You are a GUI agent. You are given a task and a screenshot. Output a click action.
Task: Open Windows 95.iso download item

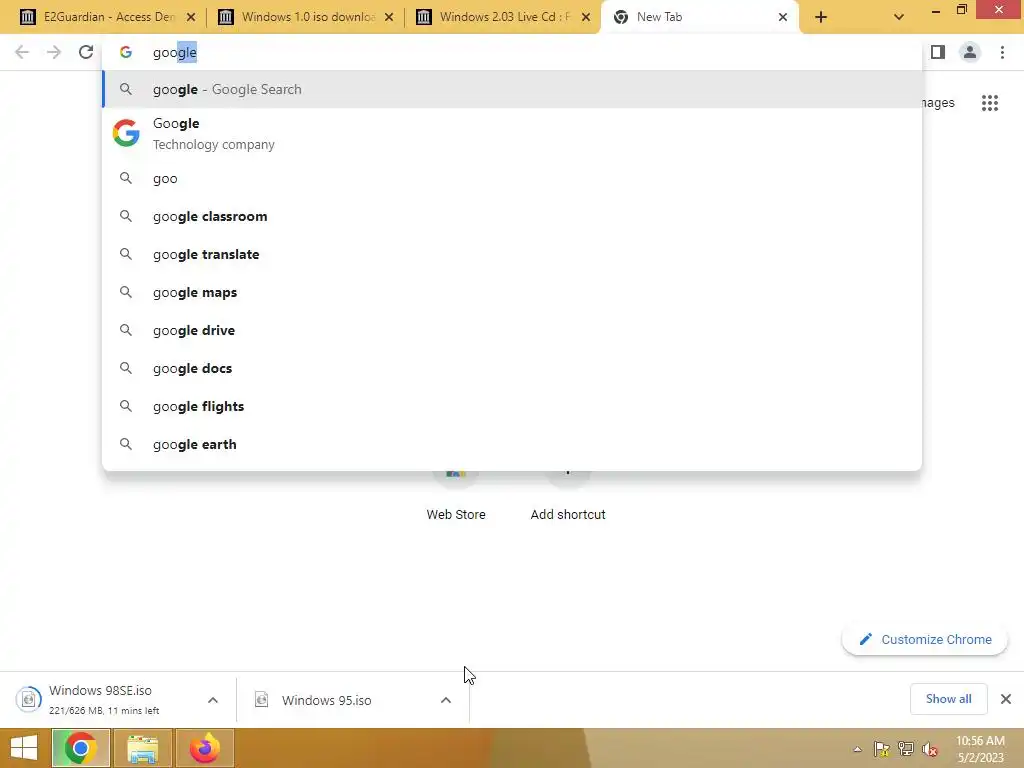pos(327,700)
